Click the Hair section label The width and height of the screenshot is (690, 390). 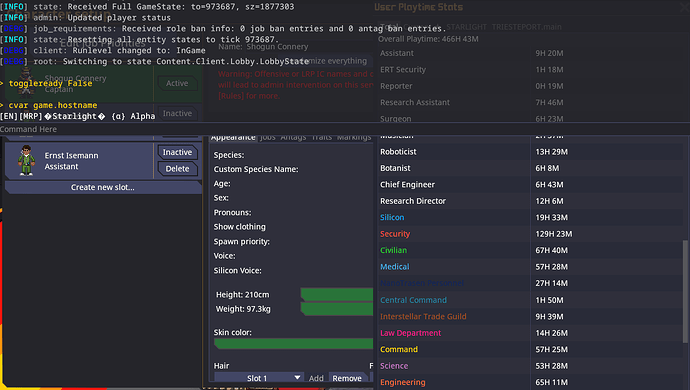coord(221,366)
